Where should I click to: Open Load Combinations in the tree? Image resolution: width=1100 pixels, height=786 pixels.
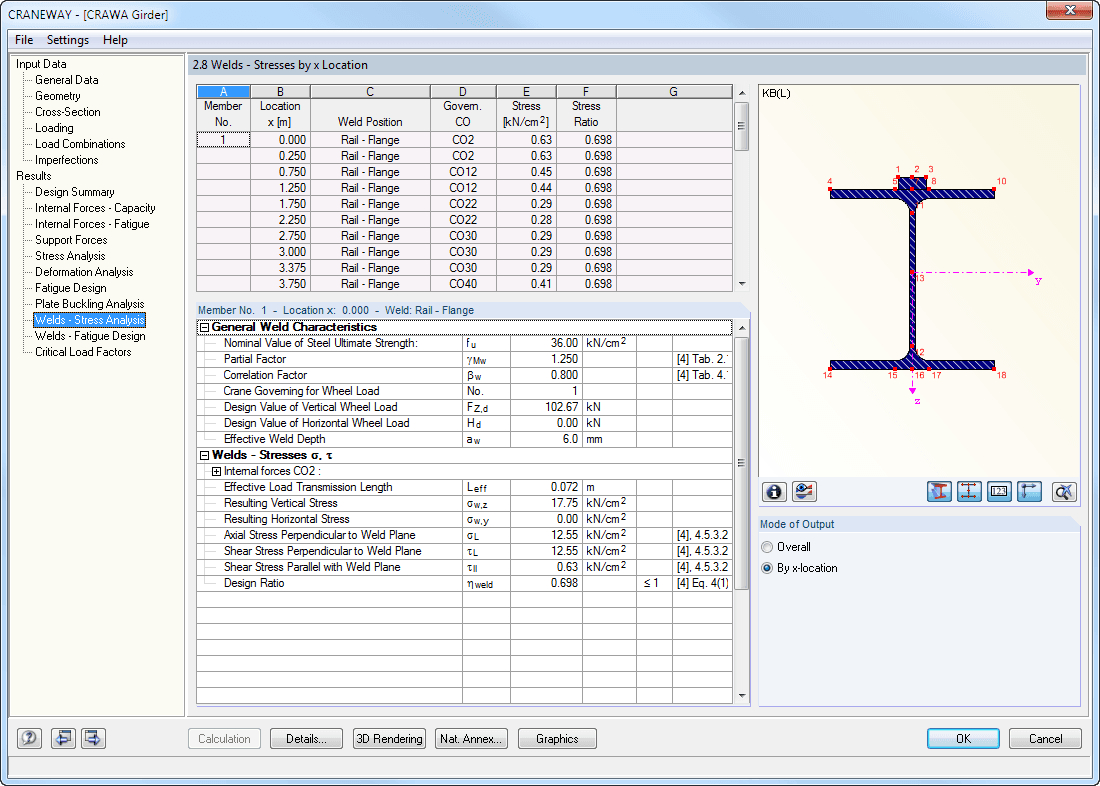(x=80, y=144)
